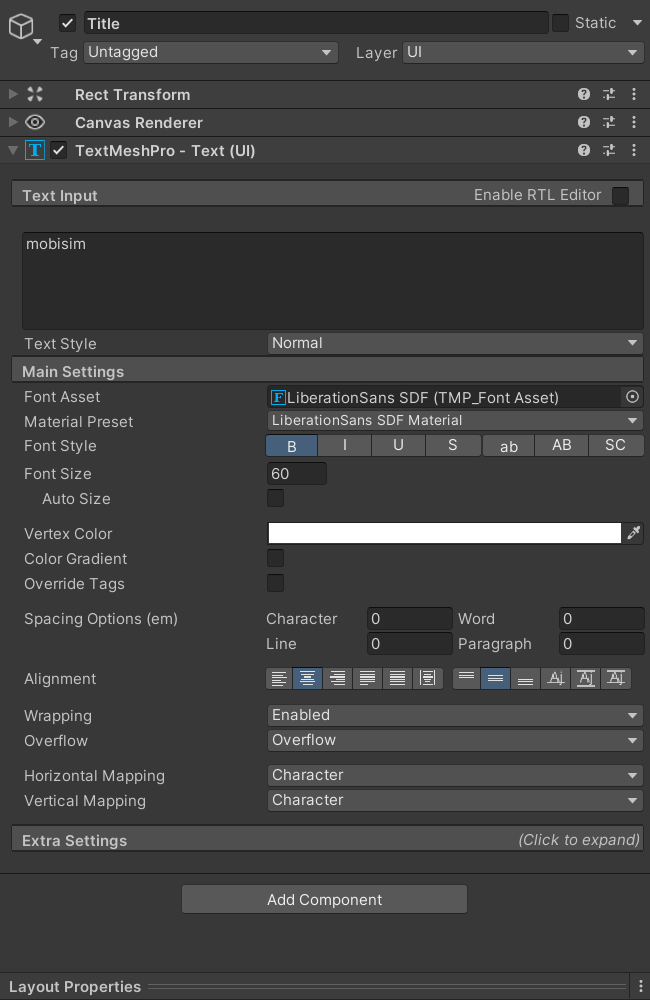The image size is (650, 1000).
Task: Toggle Bold font style
Action: click(x=292, y=445)
